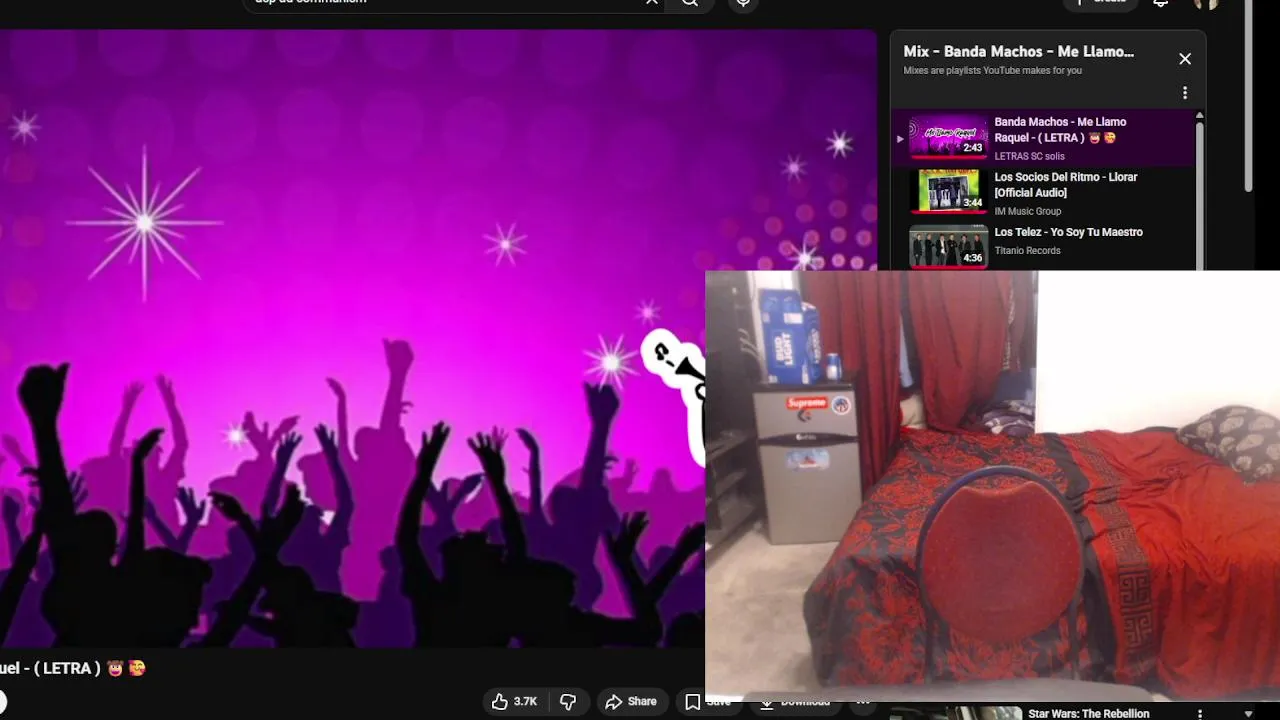The image size is (1280, 720).
Task: Open the Share dialog for the video
Action: tap(631, 702)
